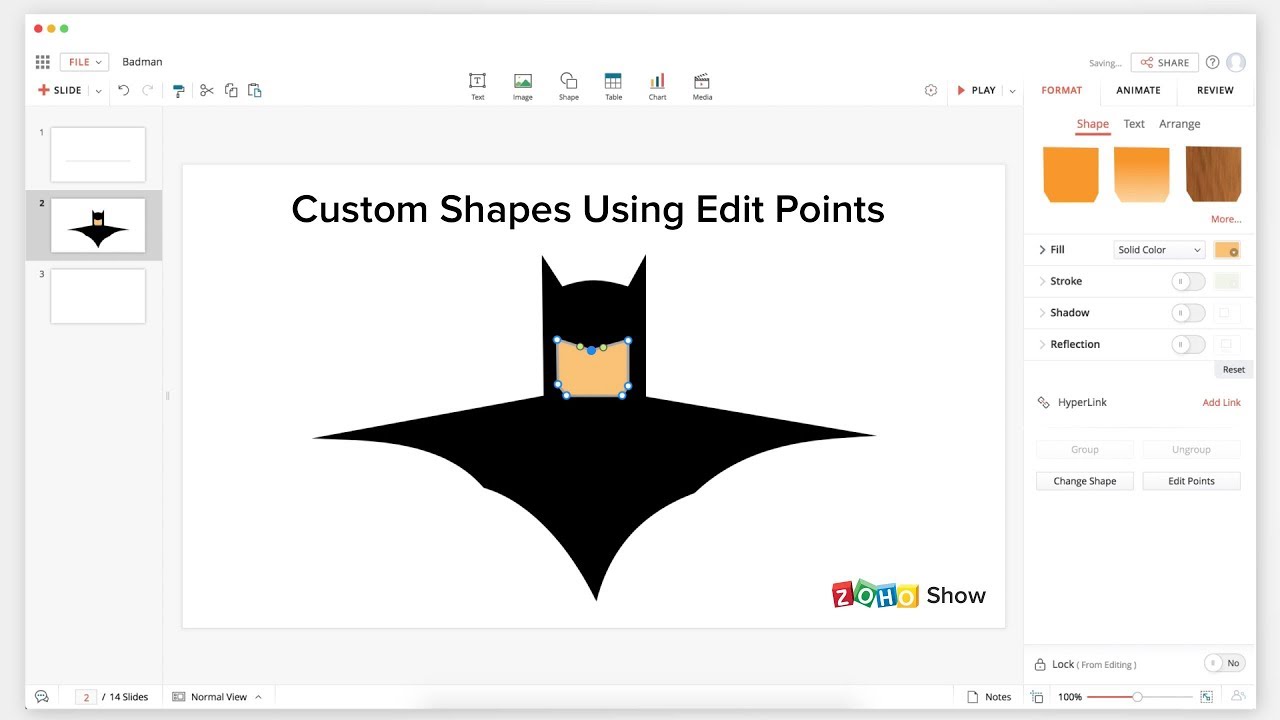Open the Solid Color fill type dropdown
The width and height of the screenshot is (1280, 720).
tap(1159, 250)
